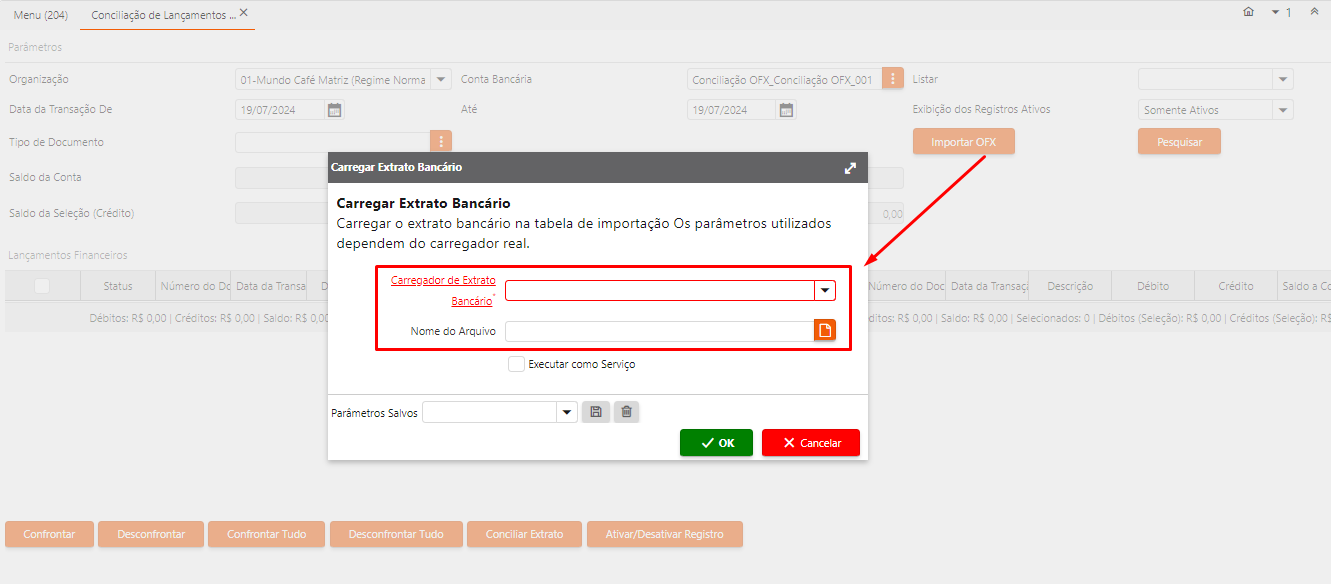
Task: Click the Descrição column header
Action: coord(1070,286)
